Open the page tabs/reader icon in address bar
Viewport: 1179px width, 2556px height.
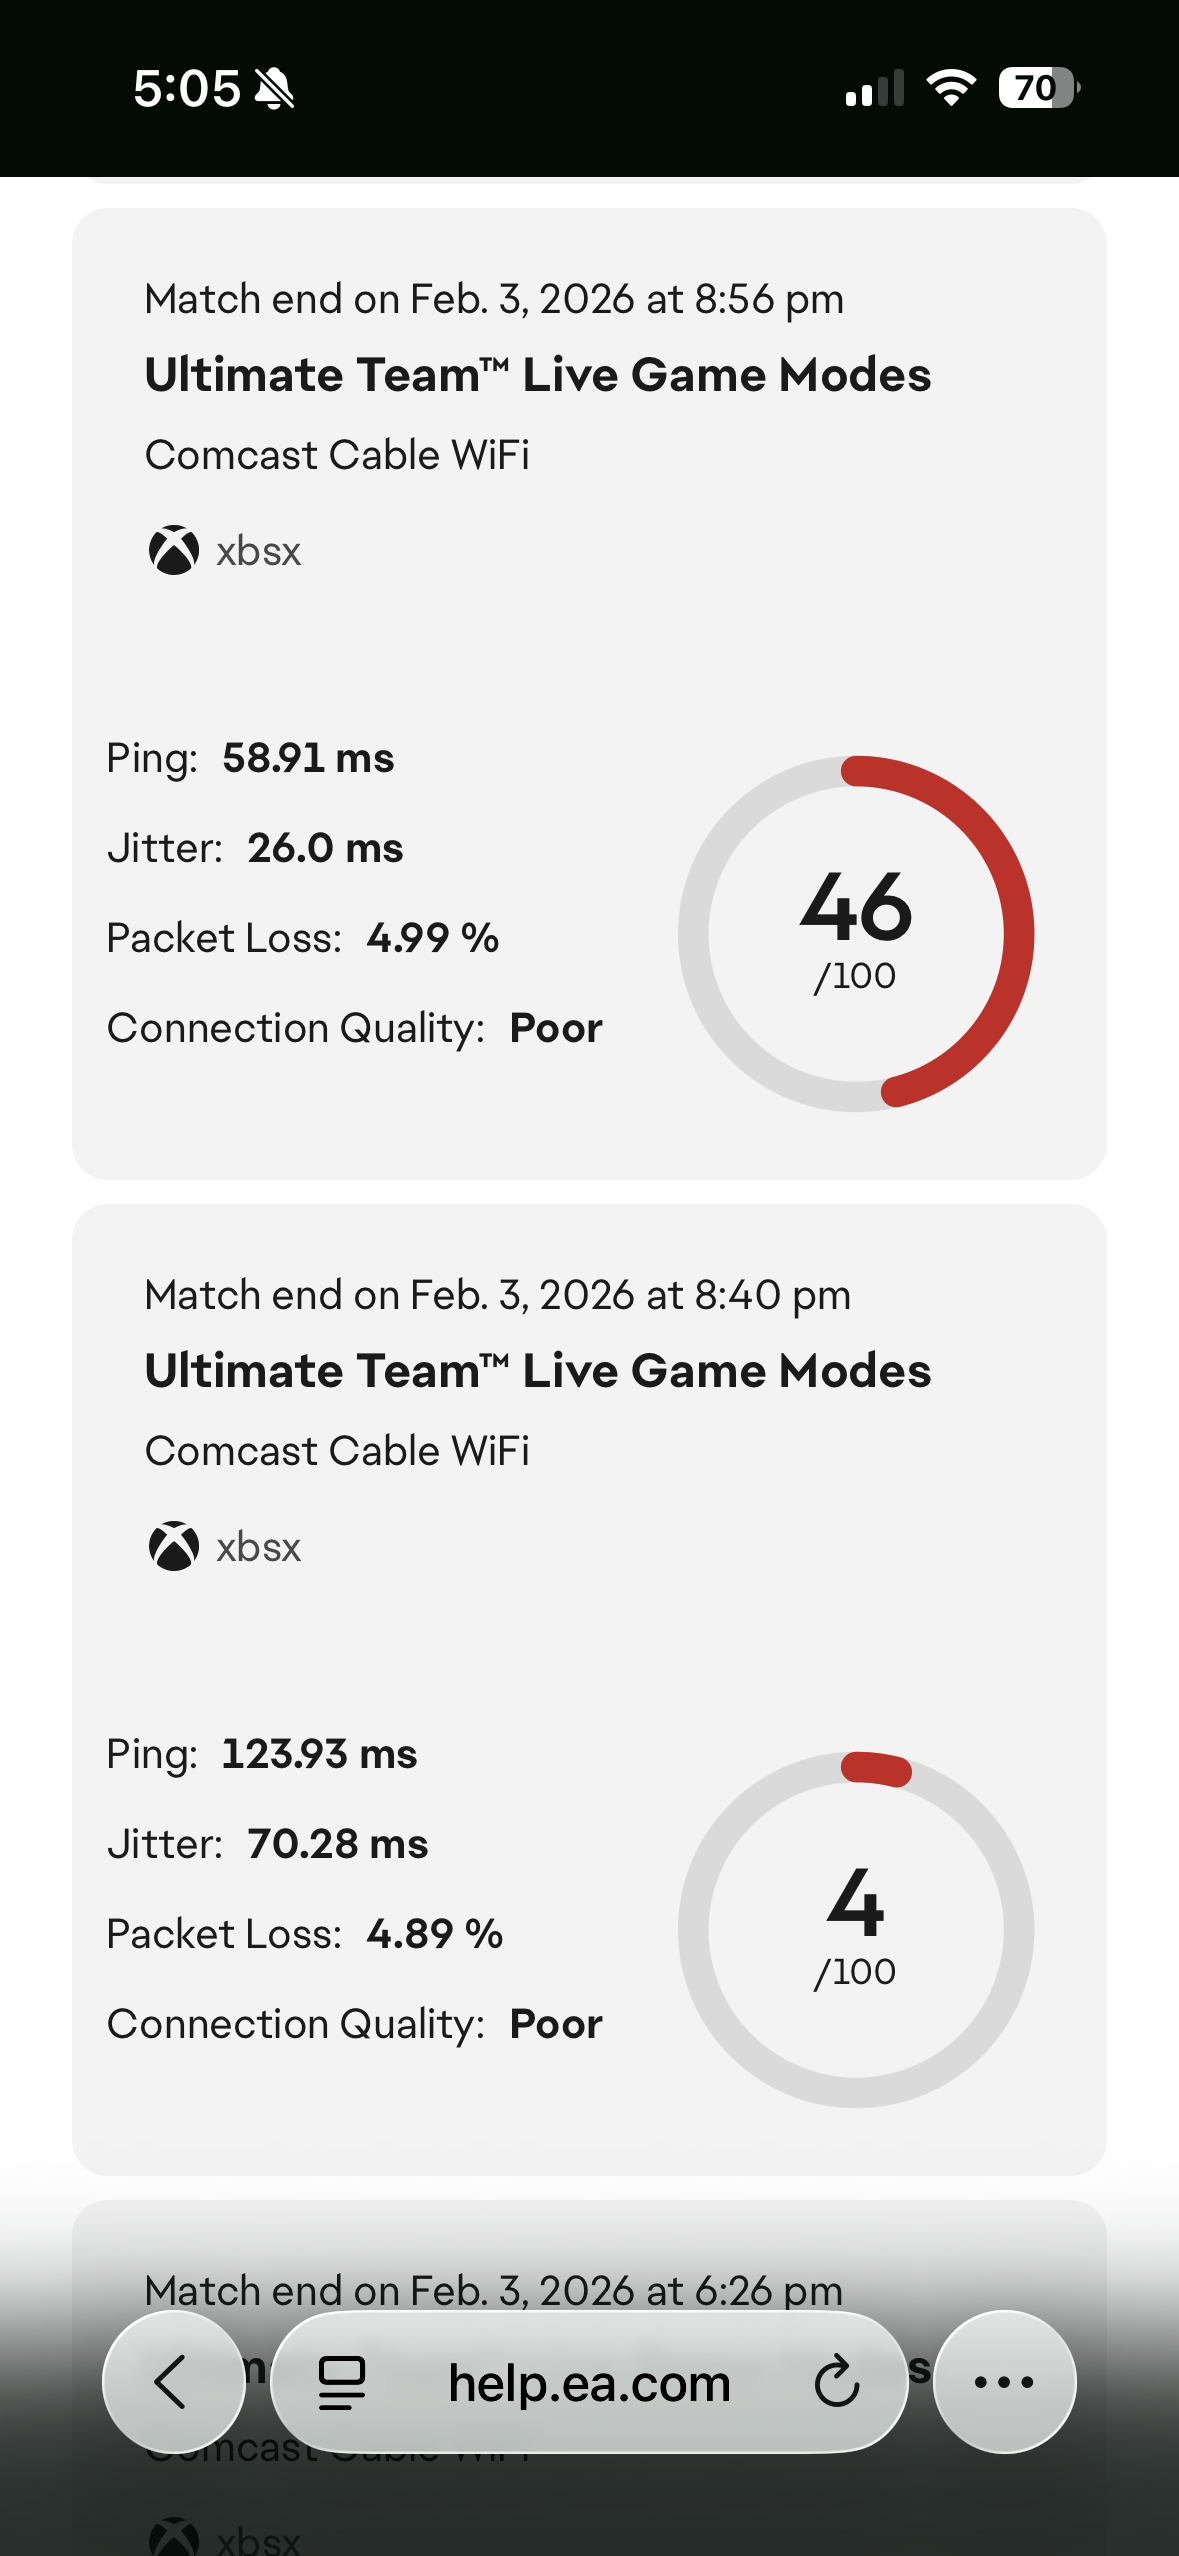(x=341, y=2382)
